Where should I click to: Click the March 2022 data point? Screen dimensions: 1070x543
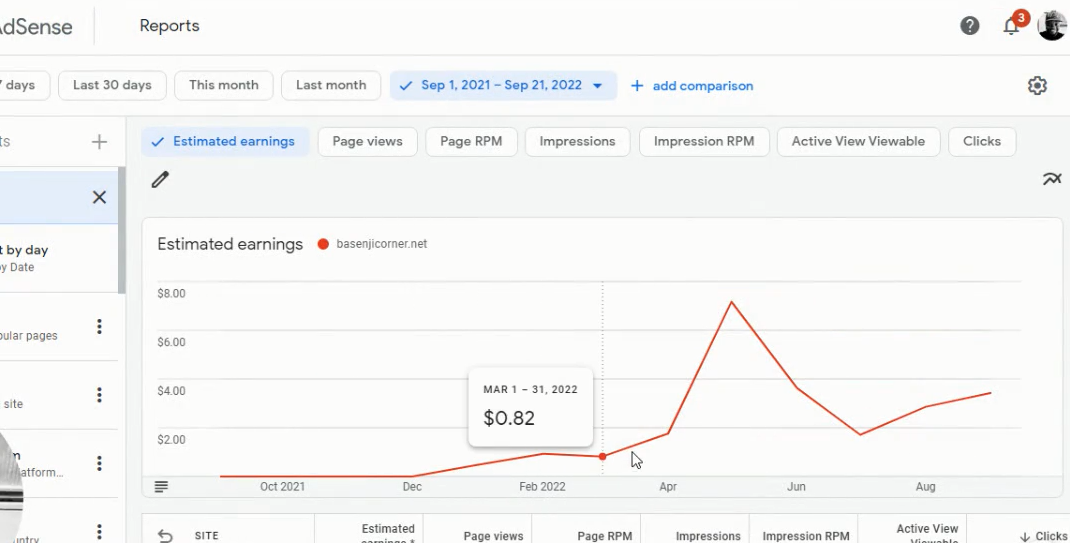602,456
